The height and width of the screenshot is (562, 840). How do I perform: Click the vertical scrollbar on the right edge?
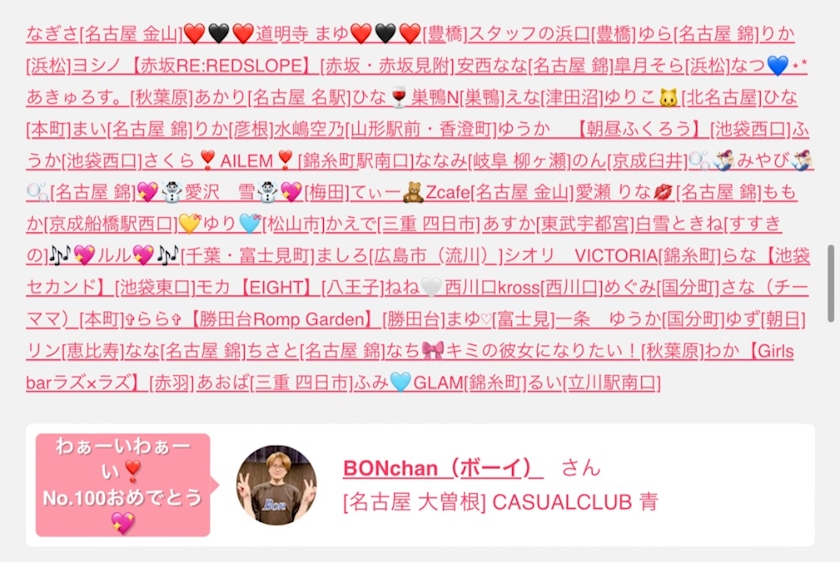[831, 283]
